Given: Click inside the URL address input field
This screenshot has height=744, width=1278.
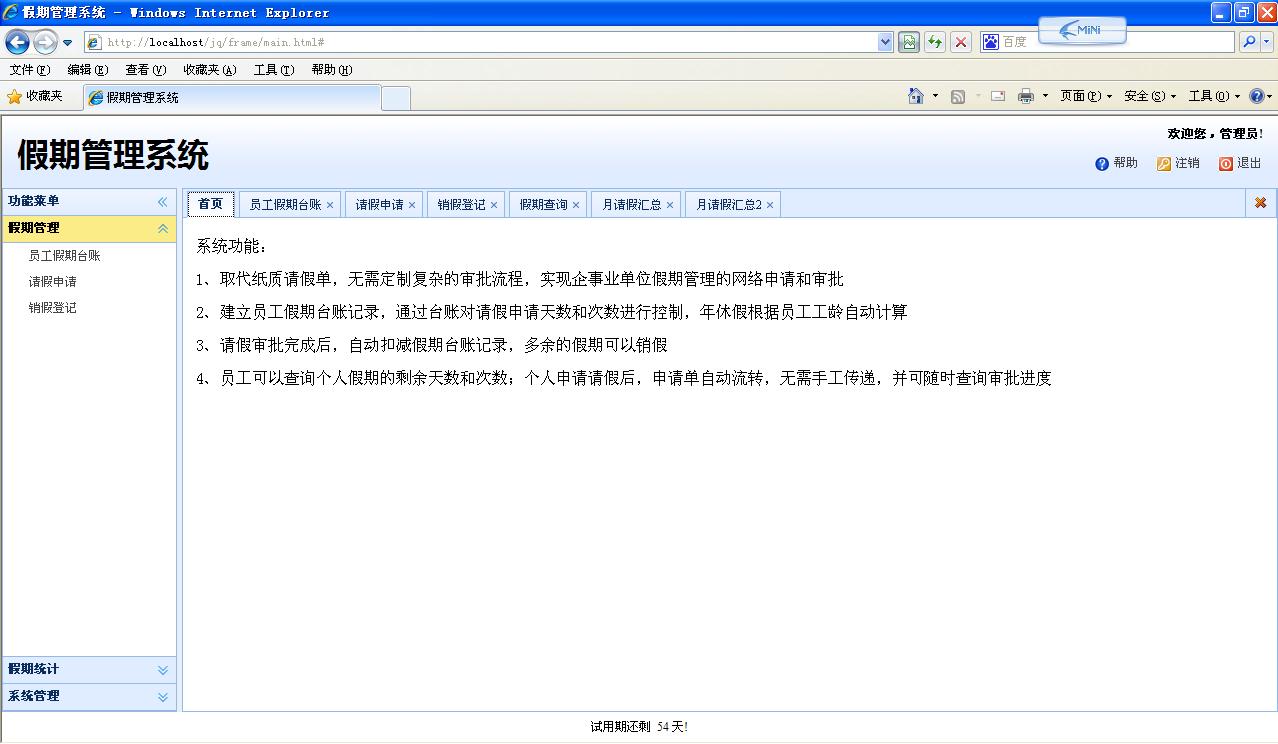Looking at the screenshot, I should pyautogui.click(x=450, y=42).
